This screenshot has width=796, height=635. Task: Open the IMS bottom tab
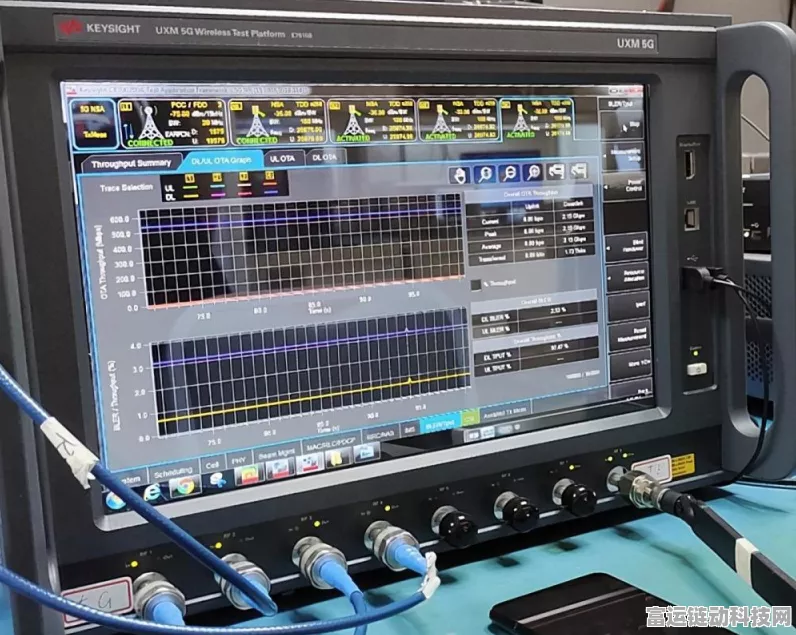[x=410, y=430]
